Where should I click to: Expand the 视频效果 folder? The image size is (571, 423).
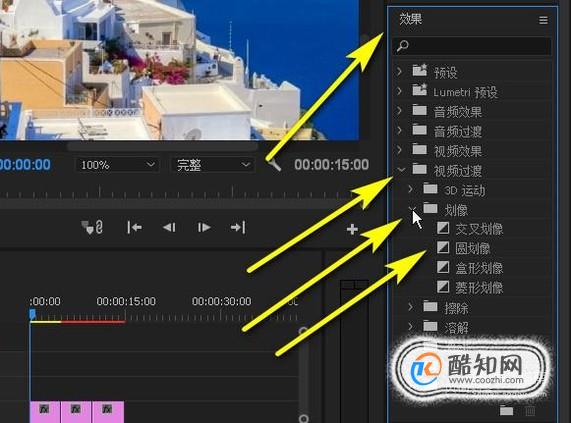[x=399, y=150]
